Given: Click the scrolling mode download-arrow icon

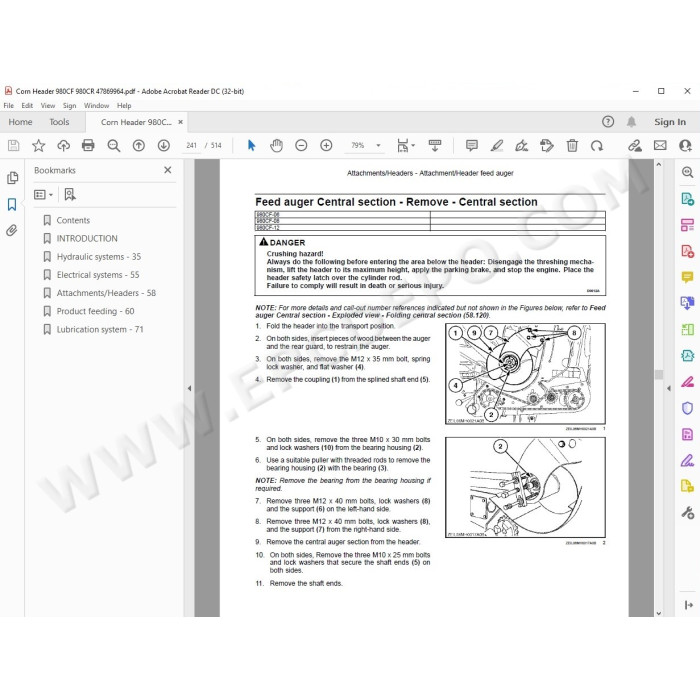Looking at the screenshot, I should pos(434,145).
